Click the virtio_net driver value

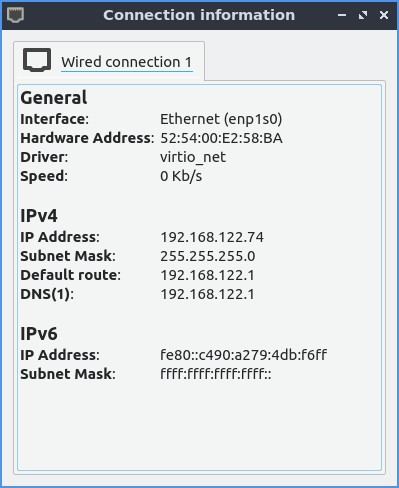[x=193, y=157]
